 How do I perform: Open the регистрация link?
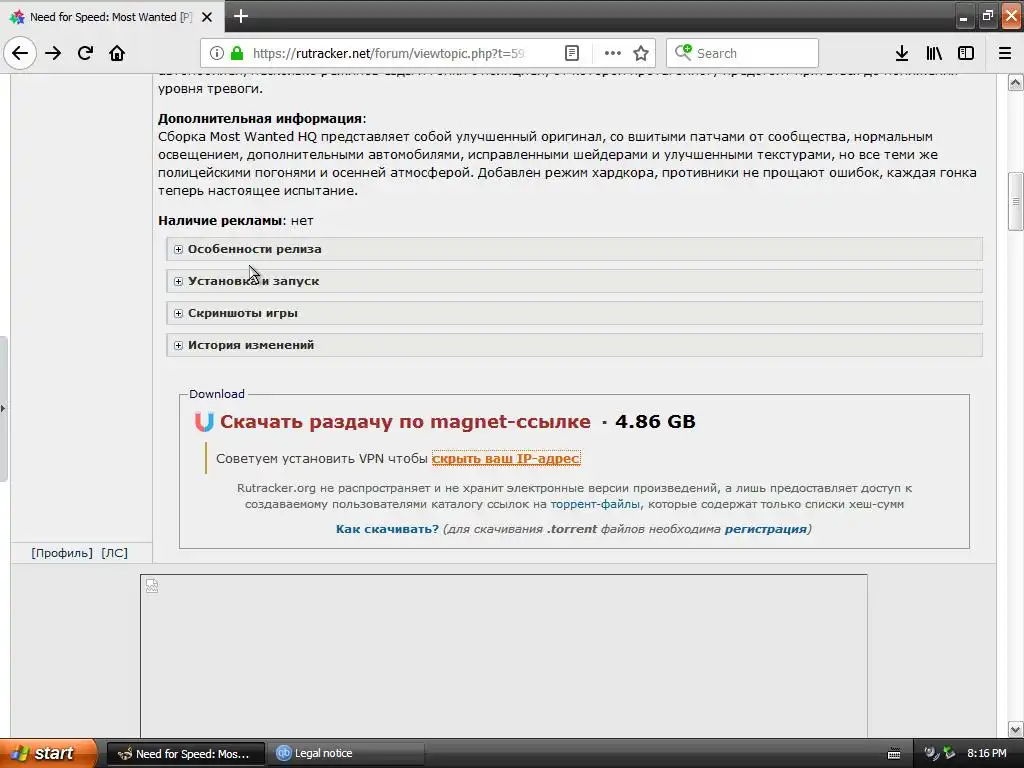click(765, 529)
